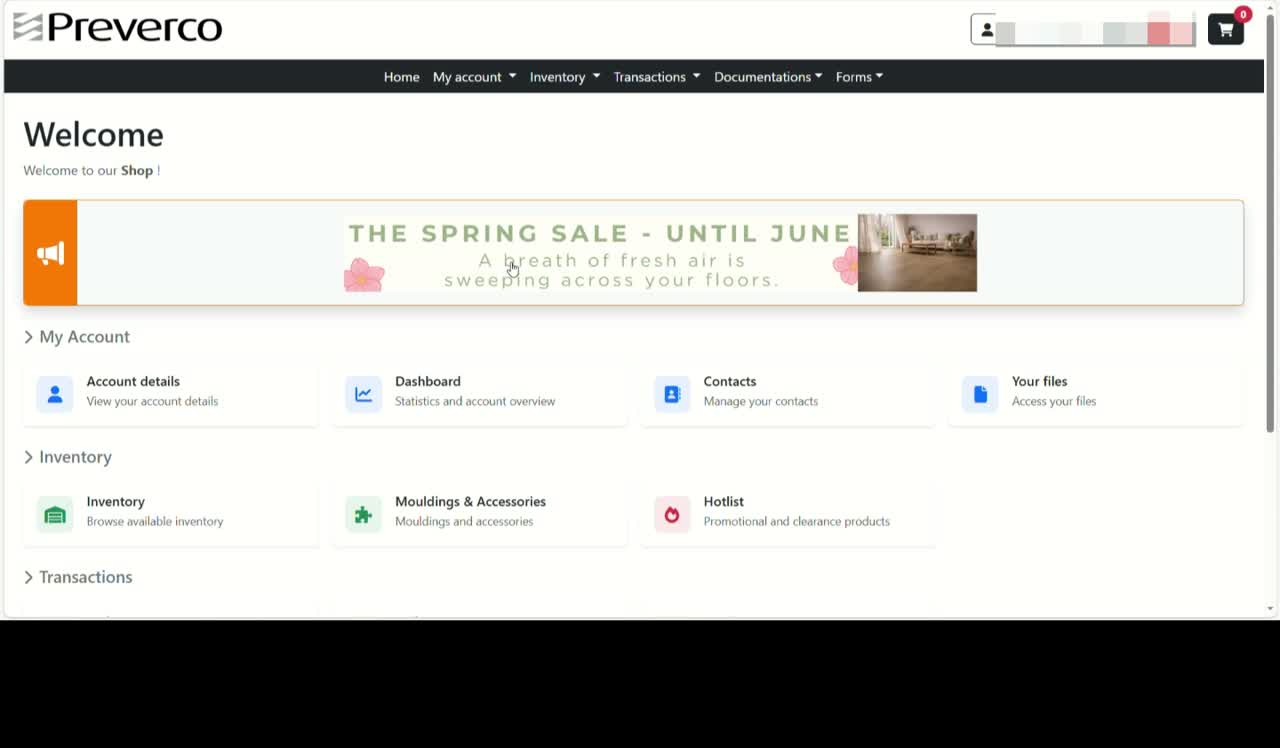The height and width of the screenshot is (748, 1280).
Task: Click the scrollbar down arrow
Action: tap(1271, 609)
